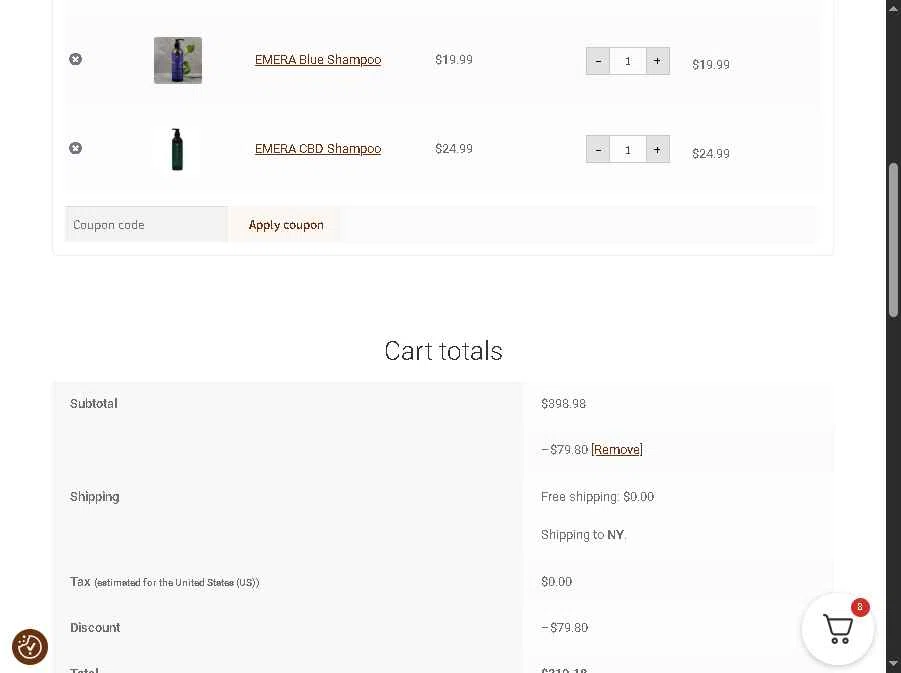Open EMERA CBD Shampoo product link
This screenshot has width=901, height=673.
(x=318, y=149)
